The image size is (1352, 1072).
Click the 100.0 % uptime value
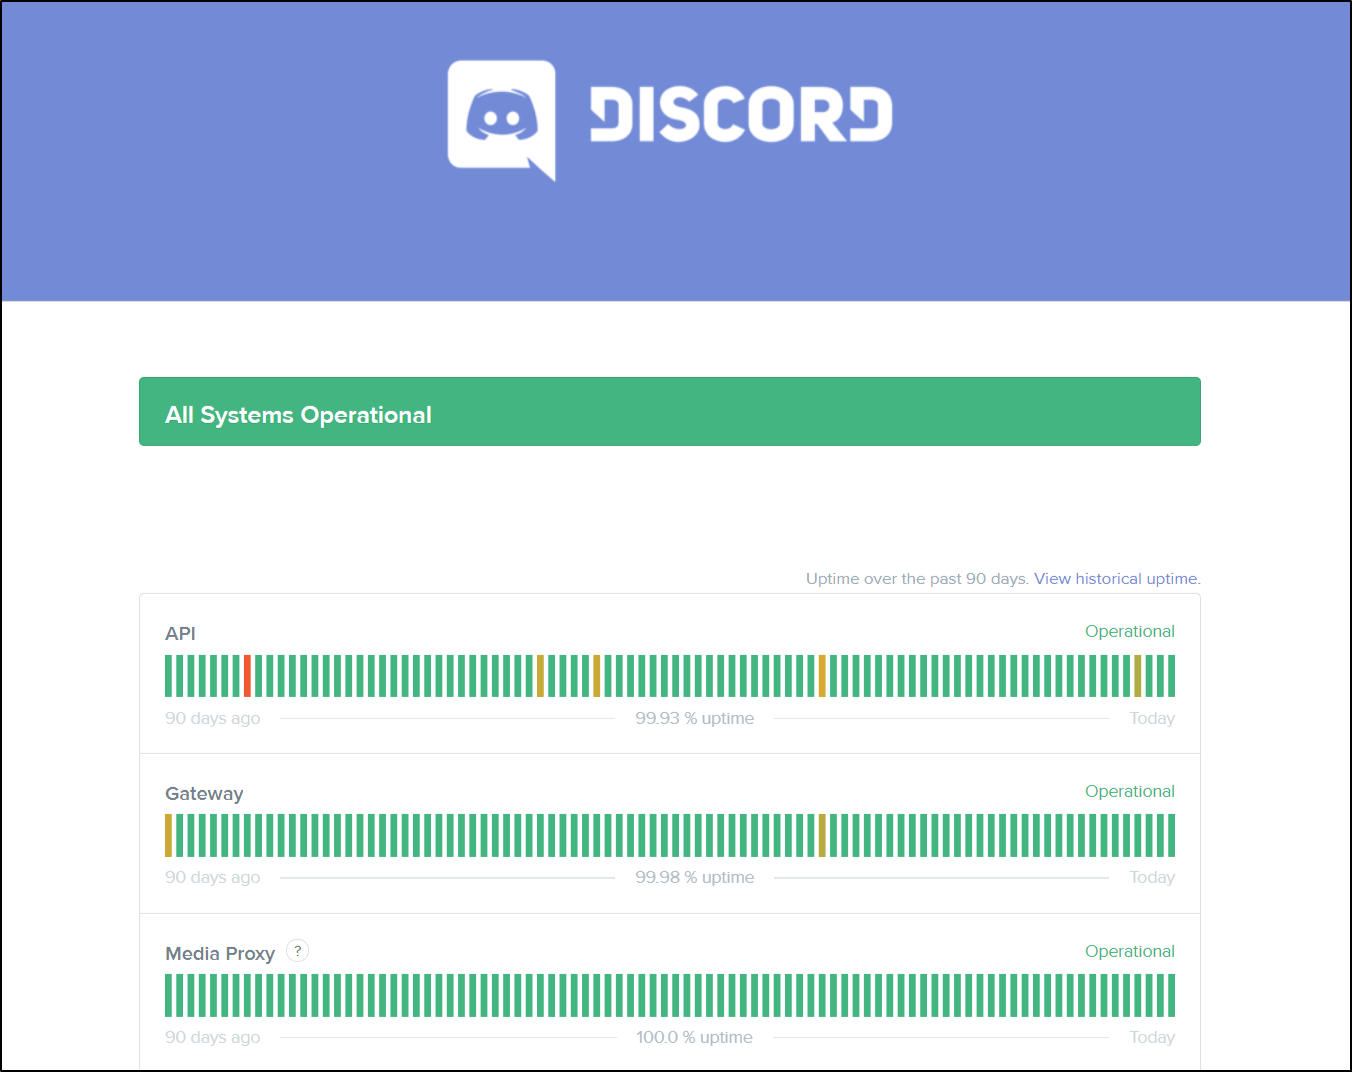[695, 1037]
